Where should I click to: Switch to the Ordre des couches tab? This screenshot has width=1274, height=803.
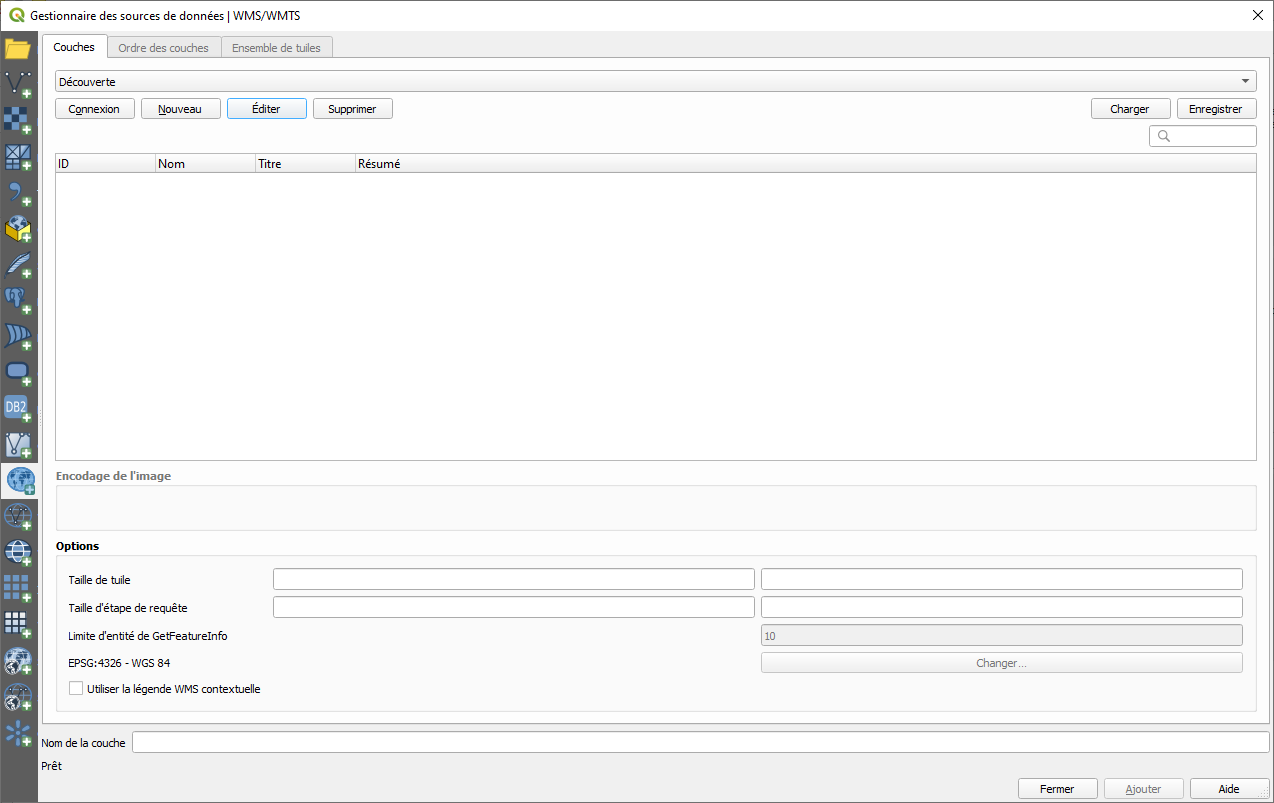click(163, 46)
